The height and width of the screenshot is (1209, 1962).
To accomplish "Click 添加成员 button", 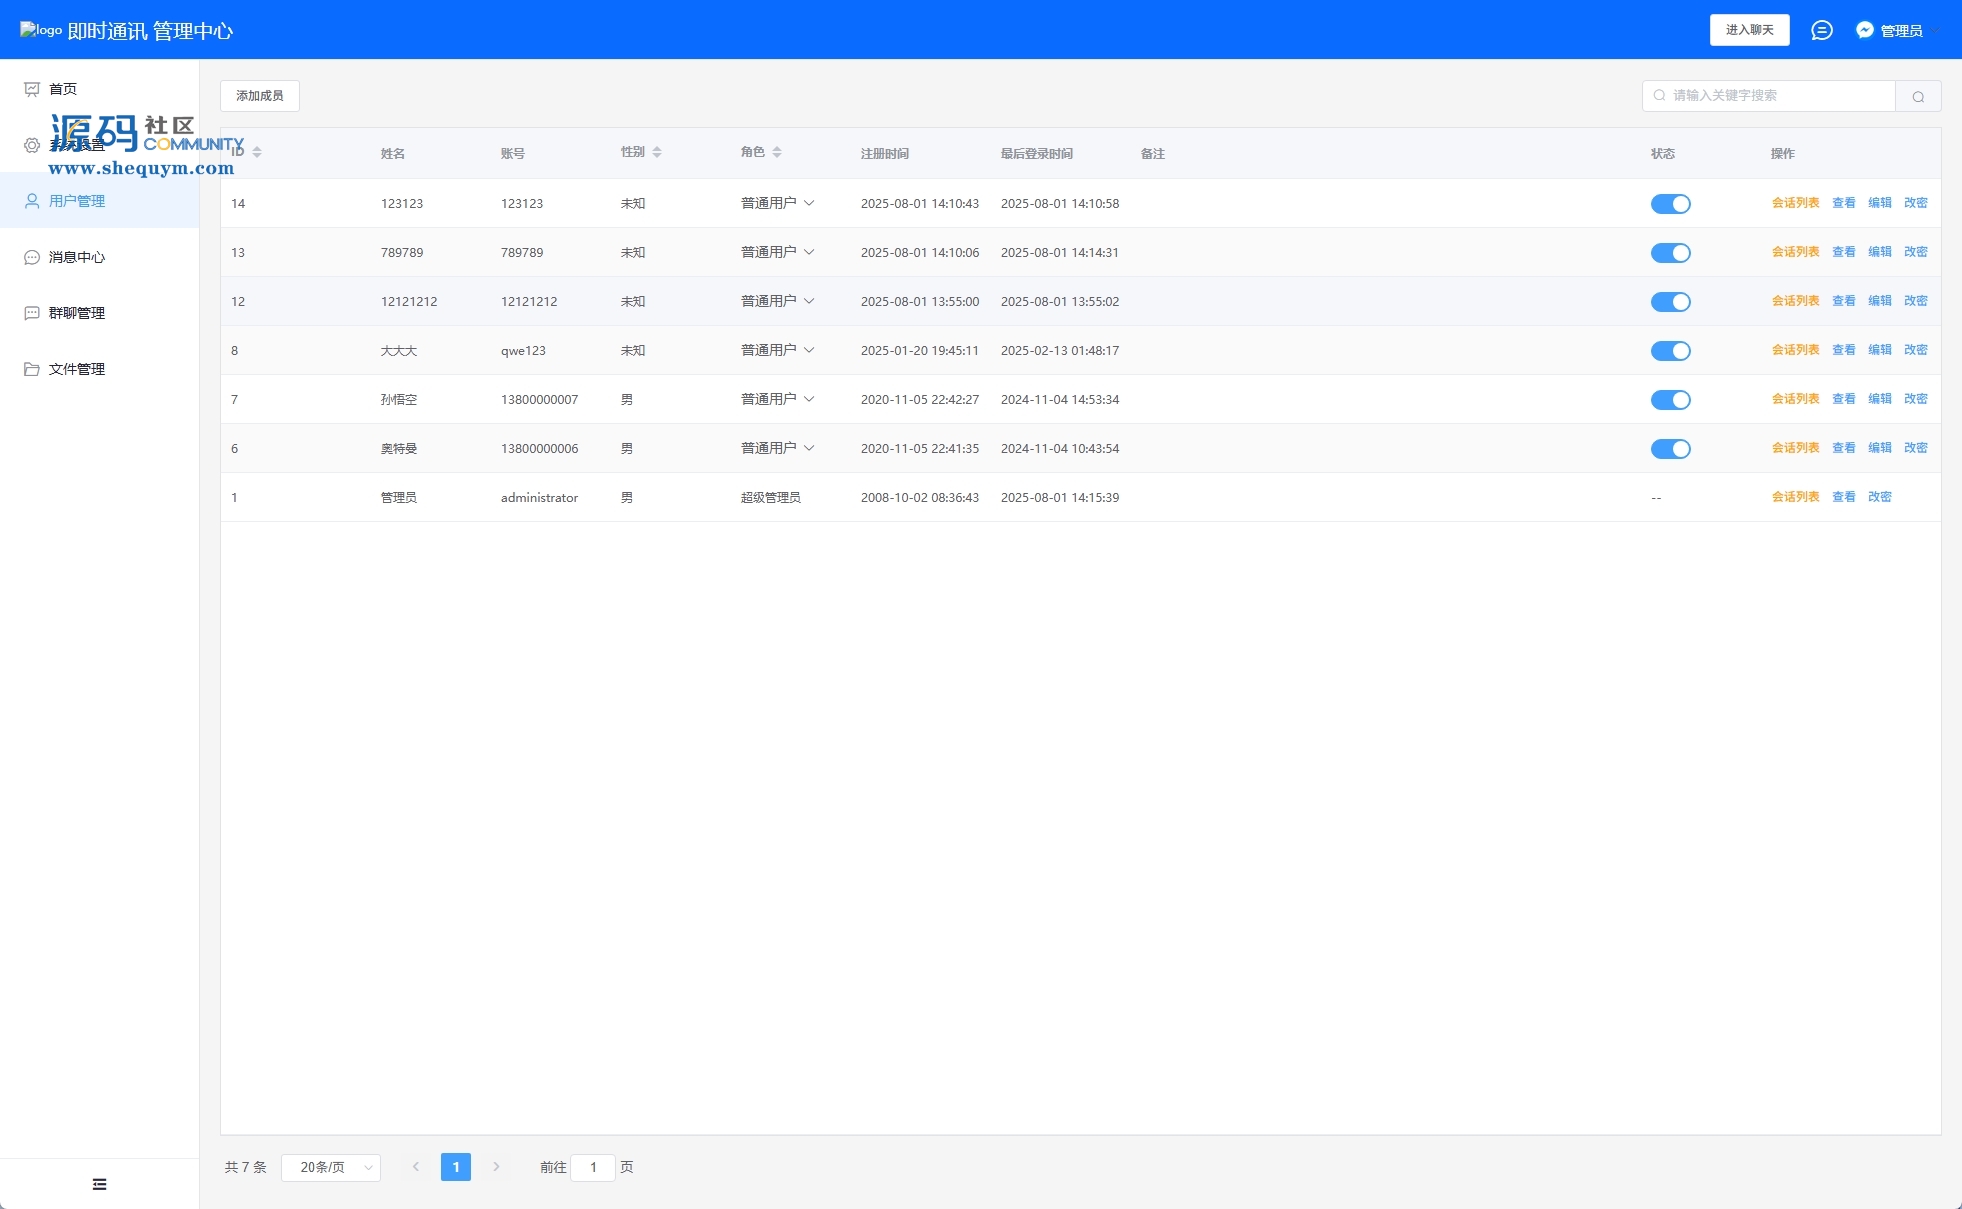I will pyautogui.click(x=260, y=96).
